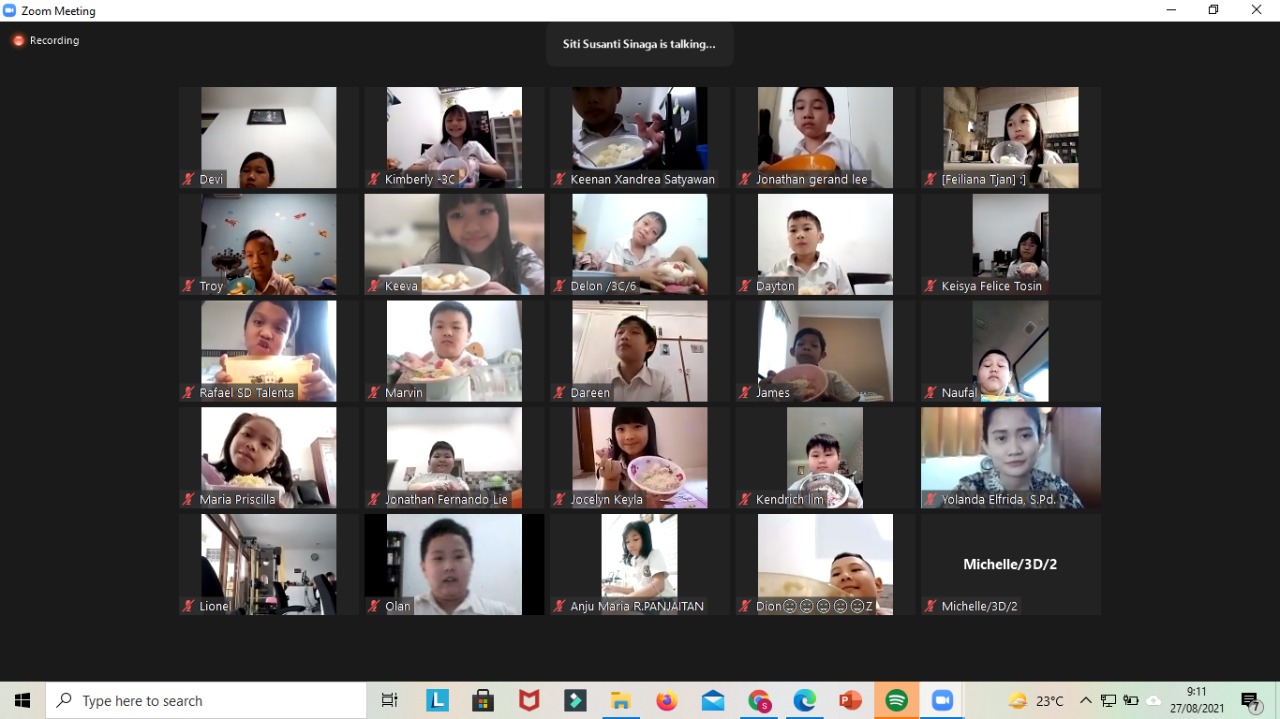
Task: Click the muted mic icon on Michelle/3D/2 tile
Action: [x=931, y=606]
